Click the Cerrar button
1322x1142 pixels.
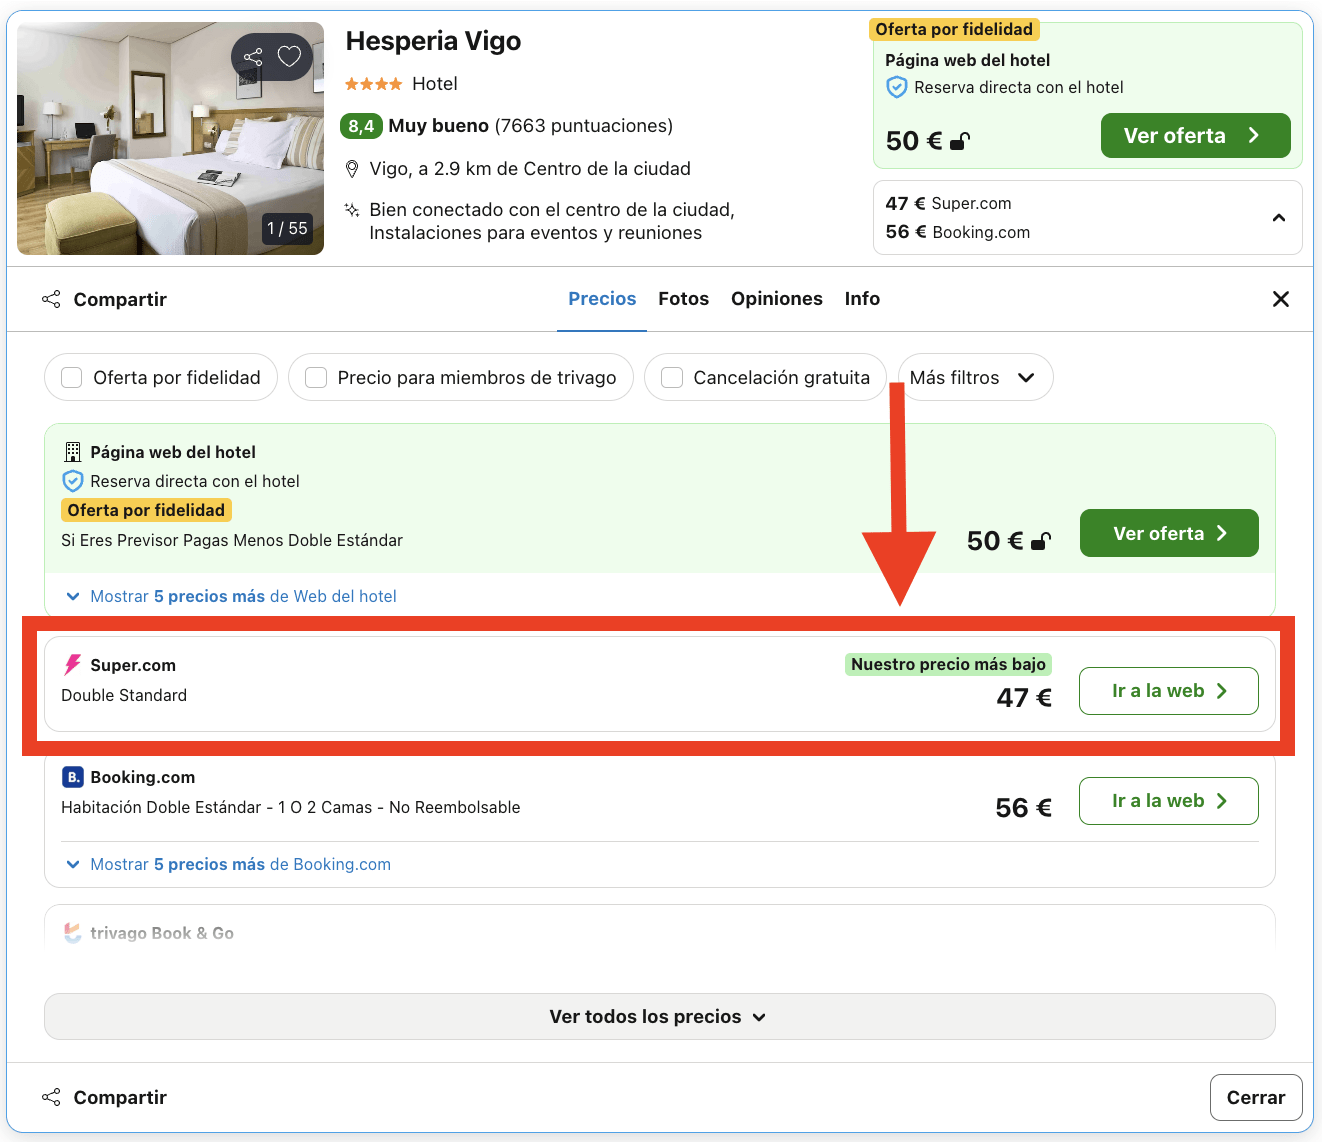click(1256, 1097)
